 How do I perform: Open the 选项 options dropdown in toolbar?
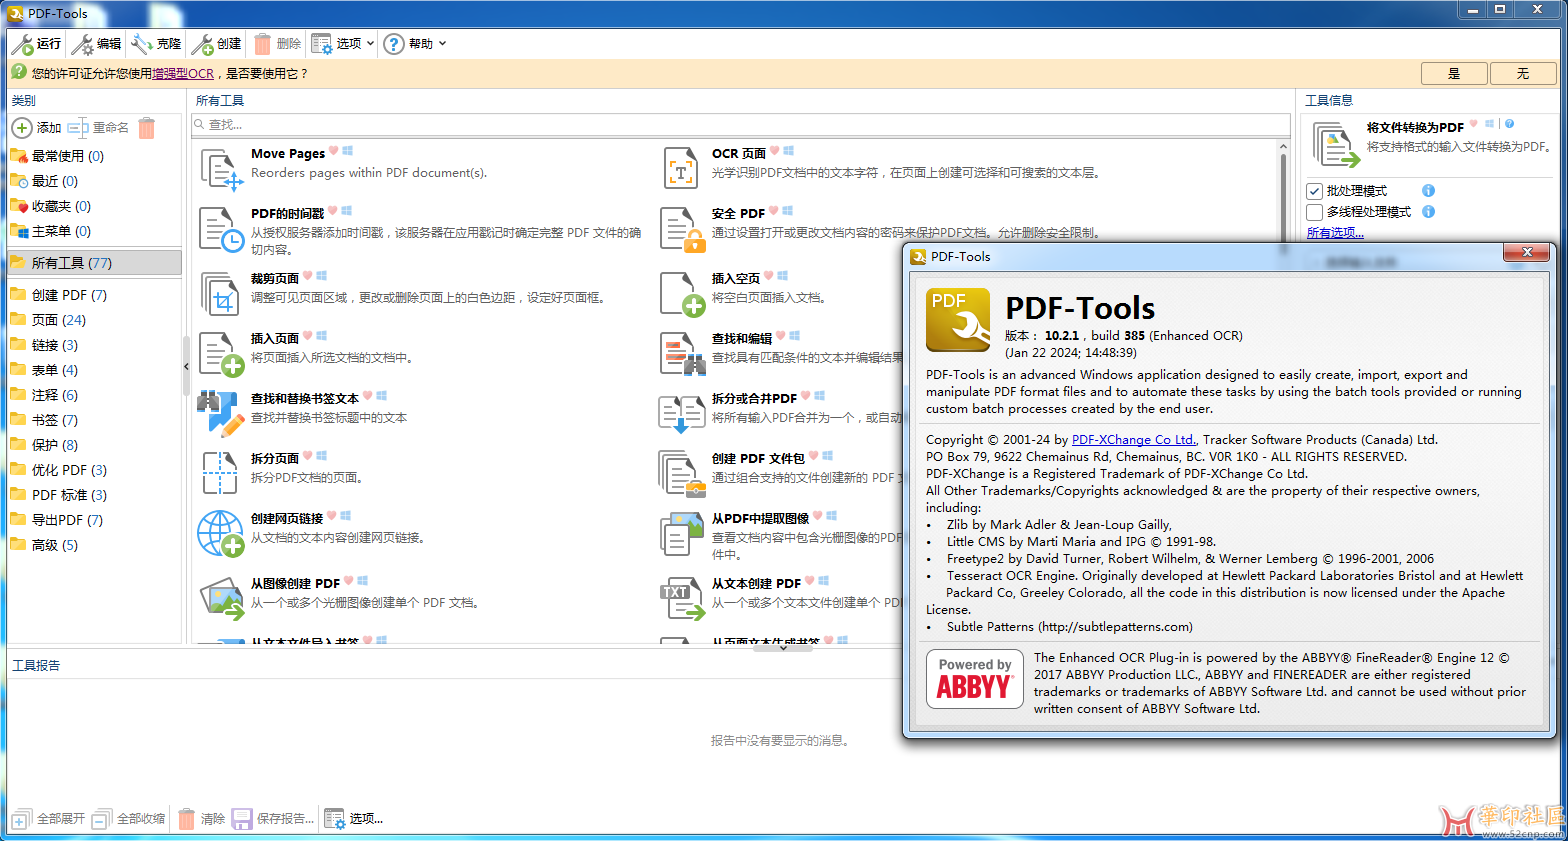click(343, 44)
